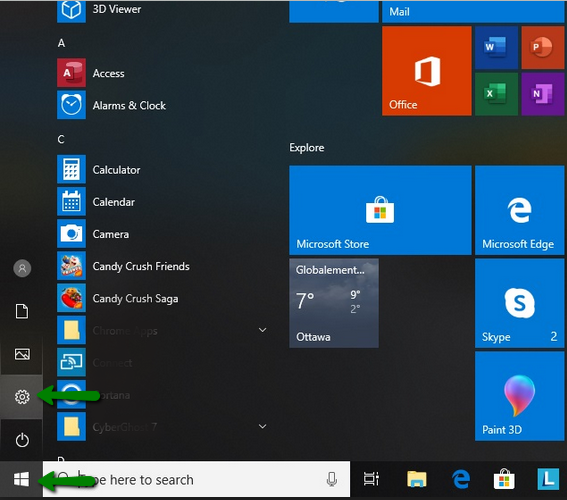Open the Connect app icon

(x=71, y=362)
